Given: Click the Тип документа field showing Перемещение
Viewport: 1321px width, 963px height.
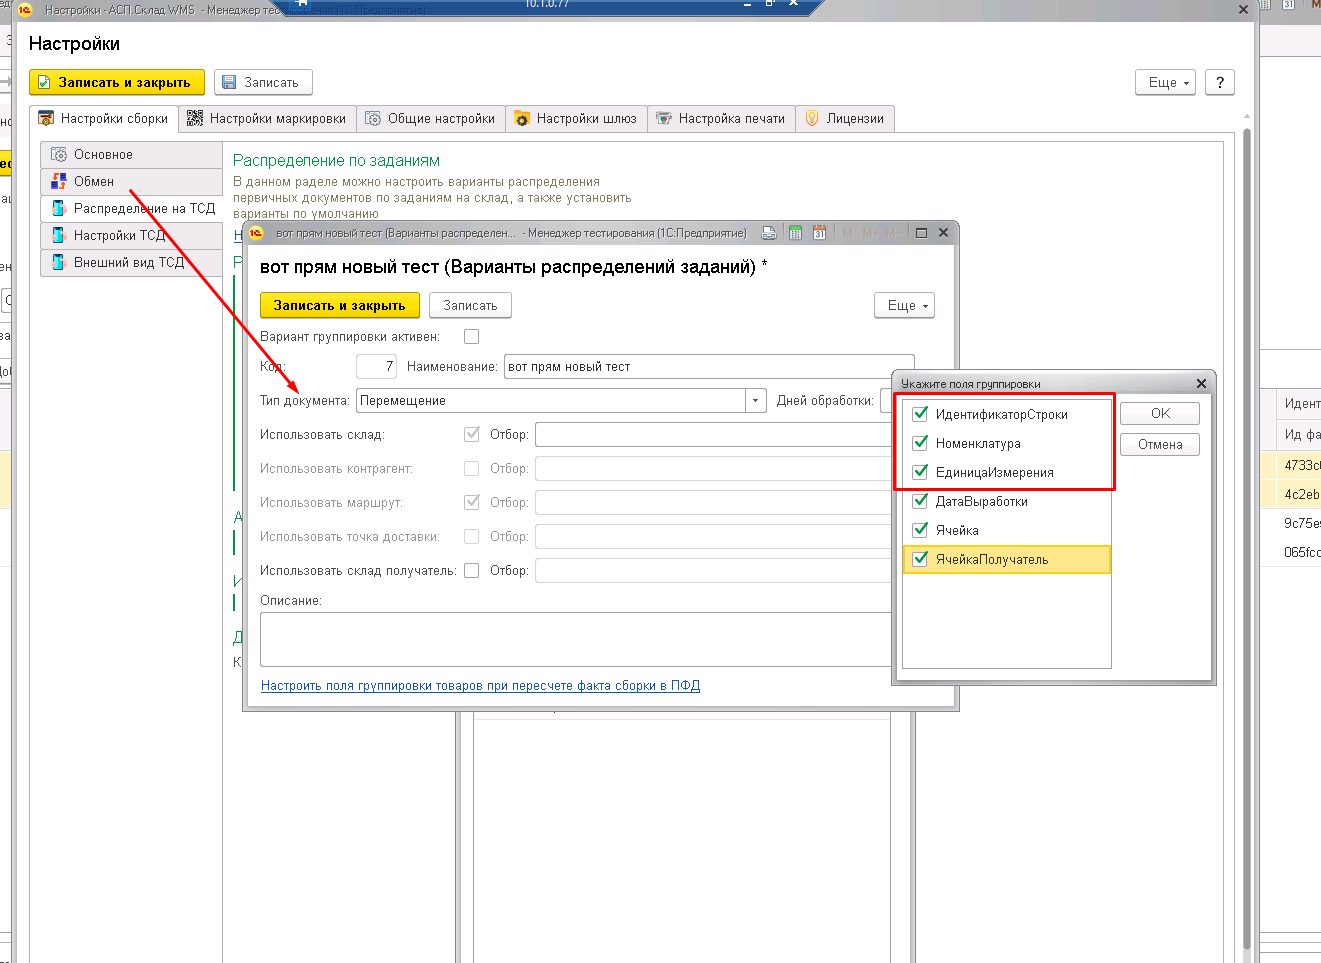Looking at the screenshot, I should tap(551, 401).
